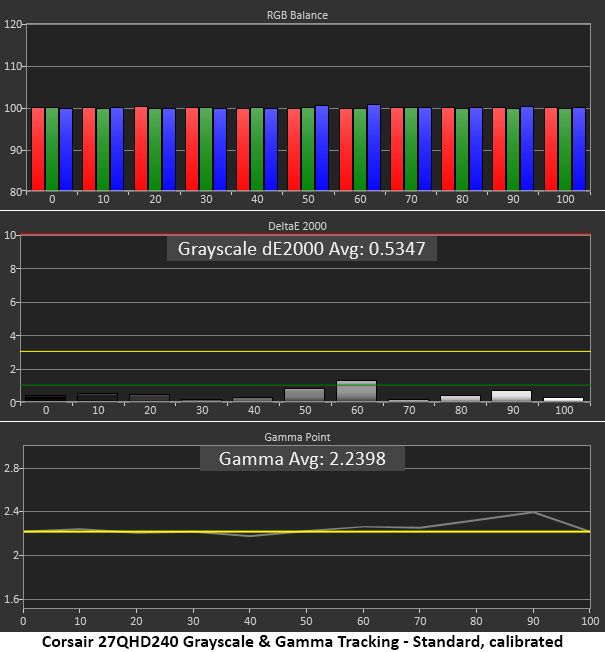The height and width of the screenshot is (652, 605).
Task: Click the 120 label on RGB Balance axis
Action: (x=12, y=24)
